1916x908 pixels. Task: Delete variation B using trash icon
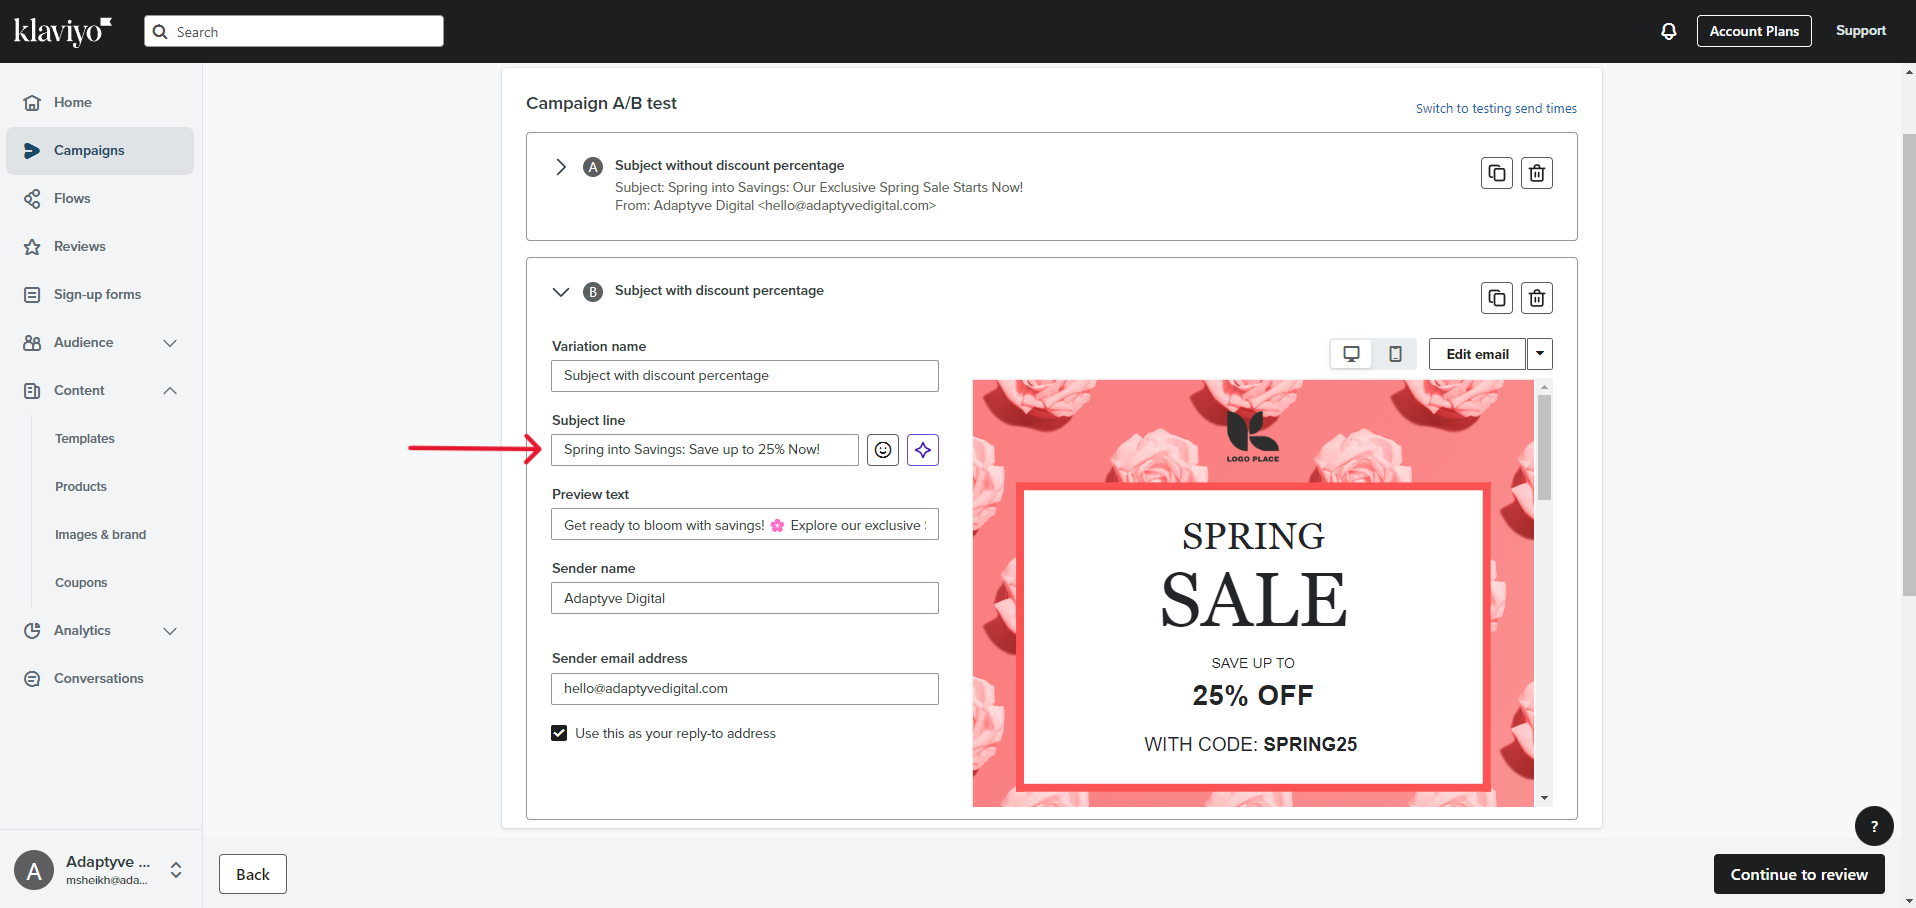pos(1537,298)
